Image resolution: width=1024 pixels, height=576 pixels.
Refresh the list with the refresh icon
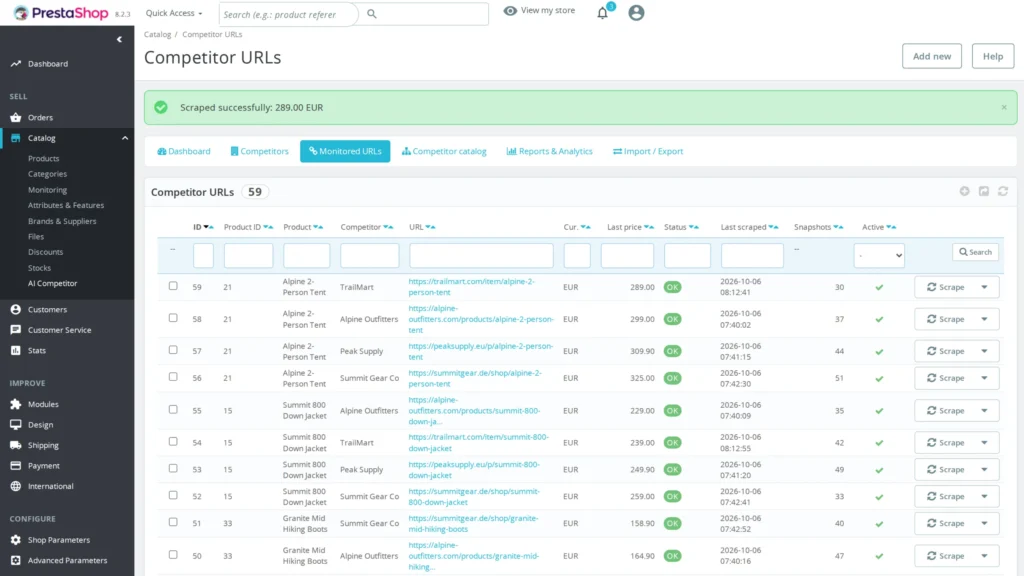[x=1003, y=191]
